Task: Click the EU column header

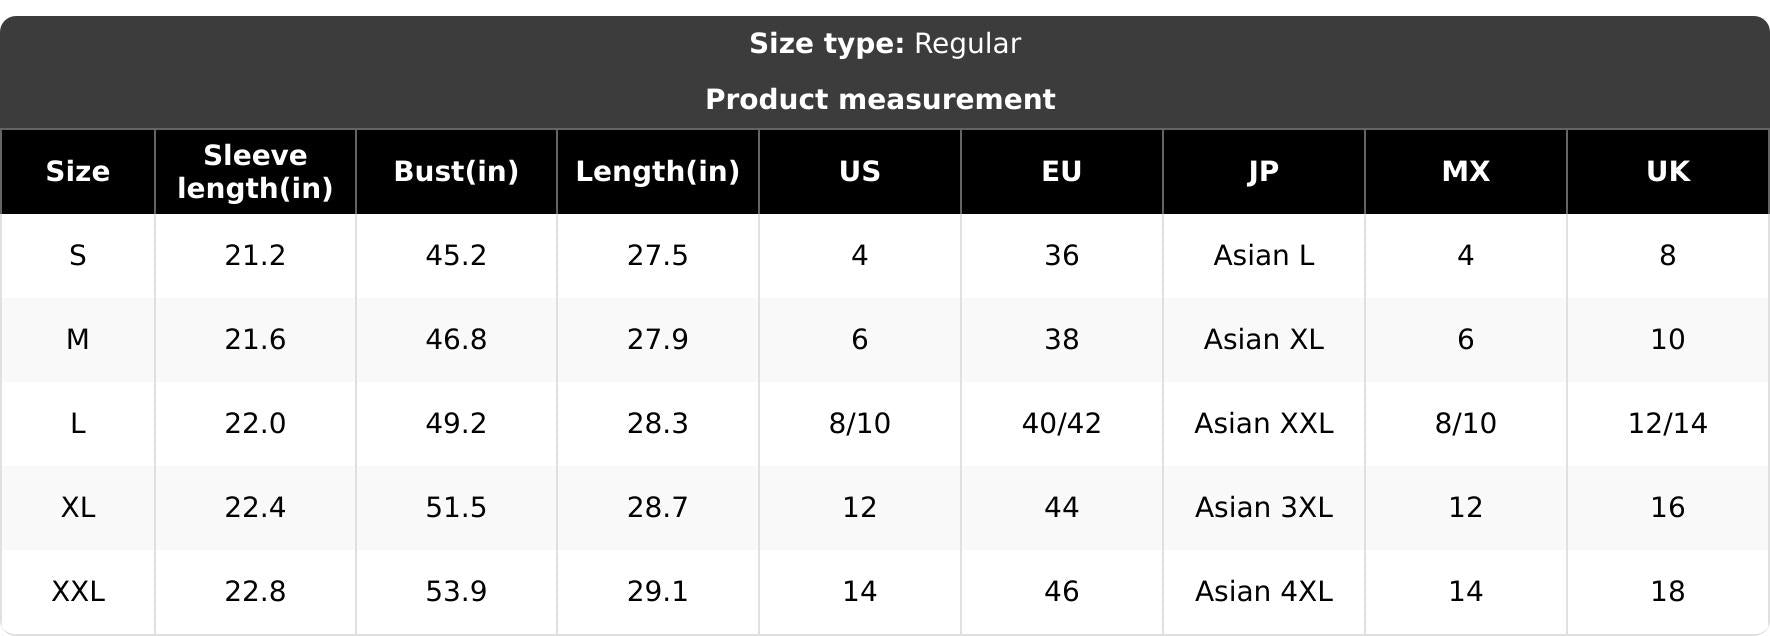Action: click(1062, 172)
